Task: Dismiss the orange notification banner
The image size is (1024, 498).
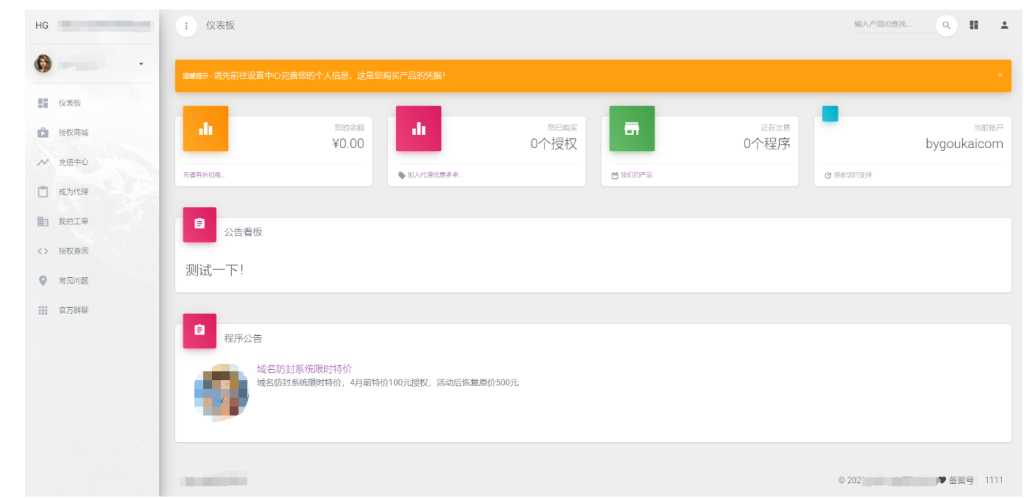Action: pos(999,75)
